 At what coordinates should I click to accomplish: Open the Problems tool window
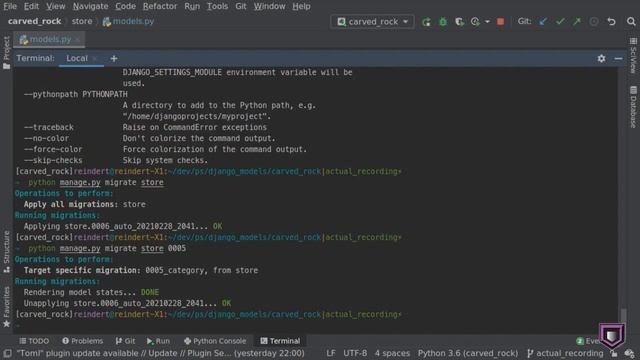tap(82, 341)
